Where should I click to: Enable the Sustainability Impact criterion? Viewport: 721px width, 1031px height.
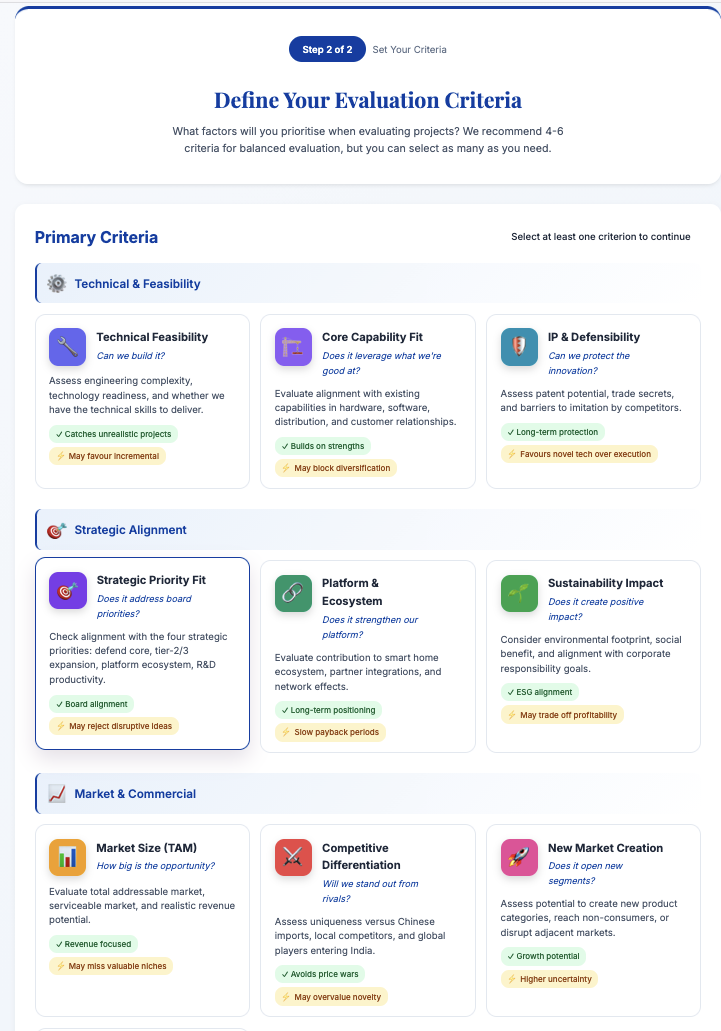click(x=593, y=655)
